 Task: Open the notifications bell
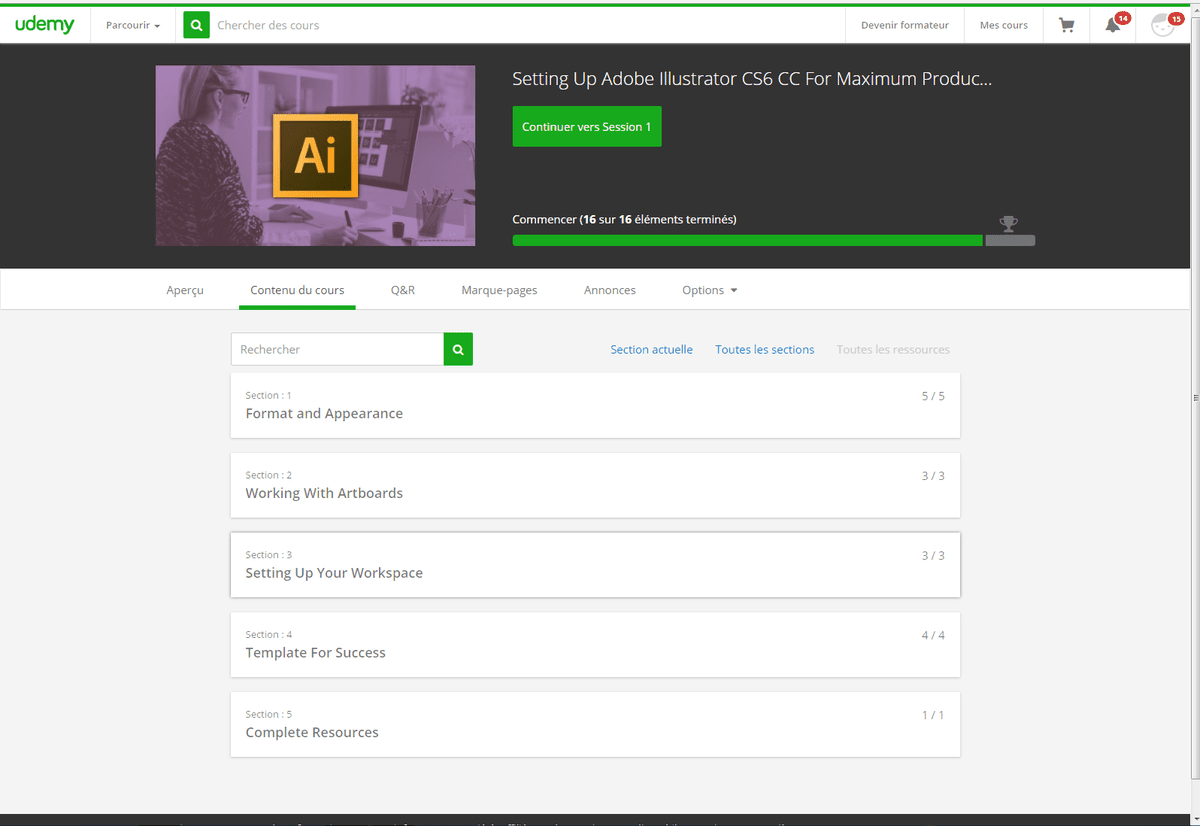click(1112, 25)
